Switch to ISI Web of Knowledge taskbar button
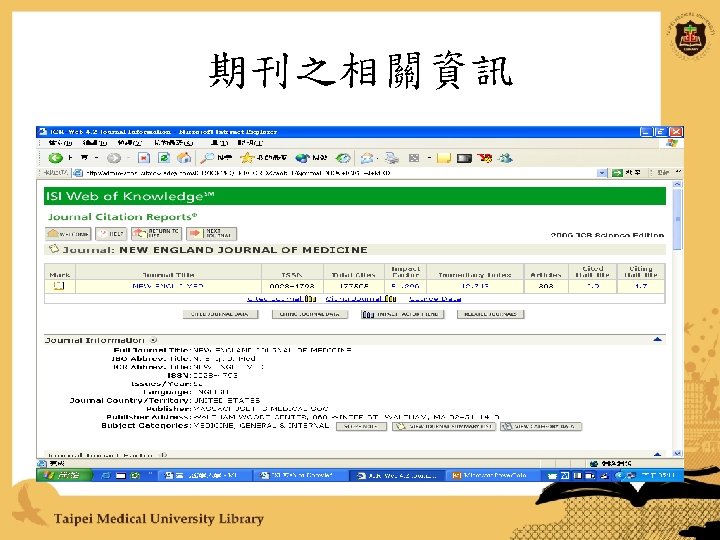The image size is (720, 540). [300, 475]
